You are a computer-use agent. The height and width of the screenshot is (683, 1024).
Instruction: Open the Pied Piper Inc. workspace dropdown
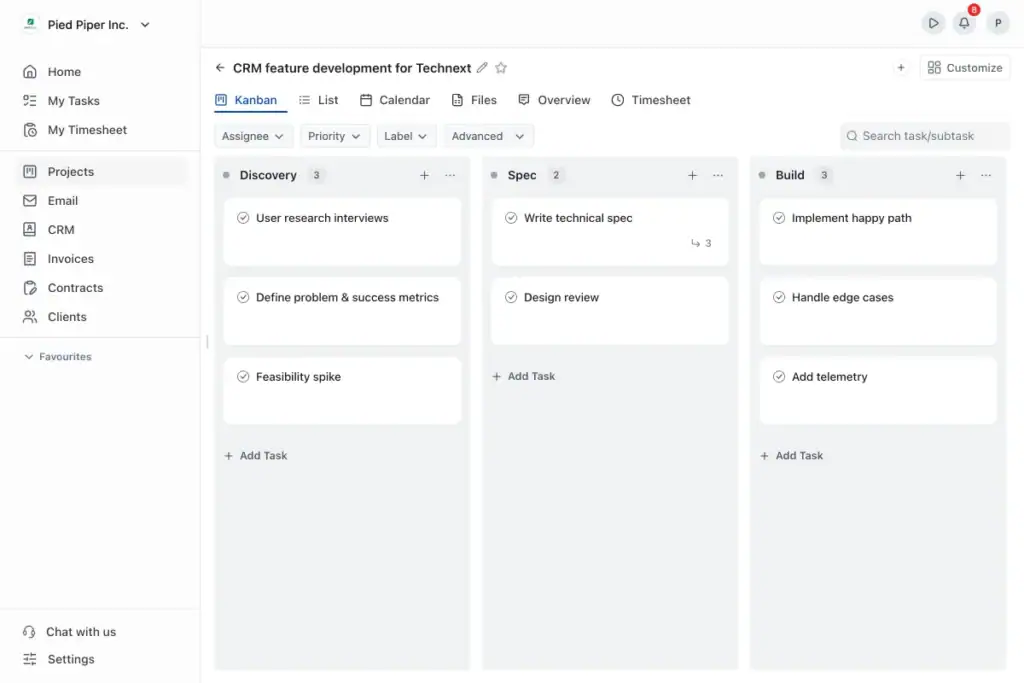point(87,25)
